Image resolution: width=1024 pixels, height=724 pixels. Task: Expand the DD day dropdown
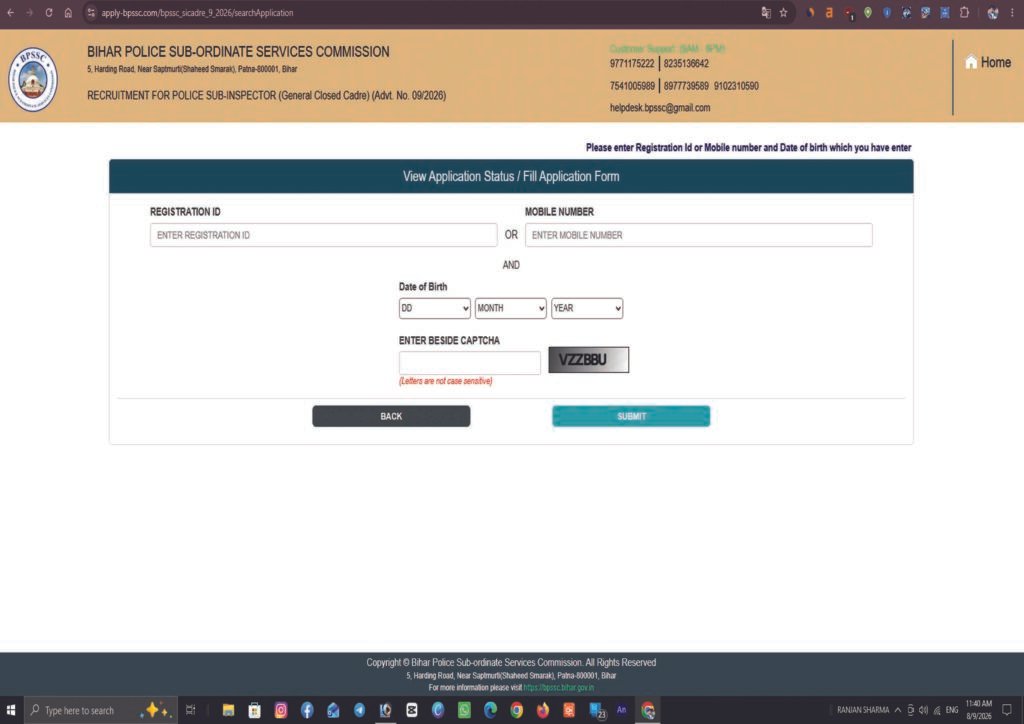pyautogui.click(x=434, y=308)
